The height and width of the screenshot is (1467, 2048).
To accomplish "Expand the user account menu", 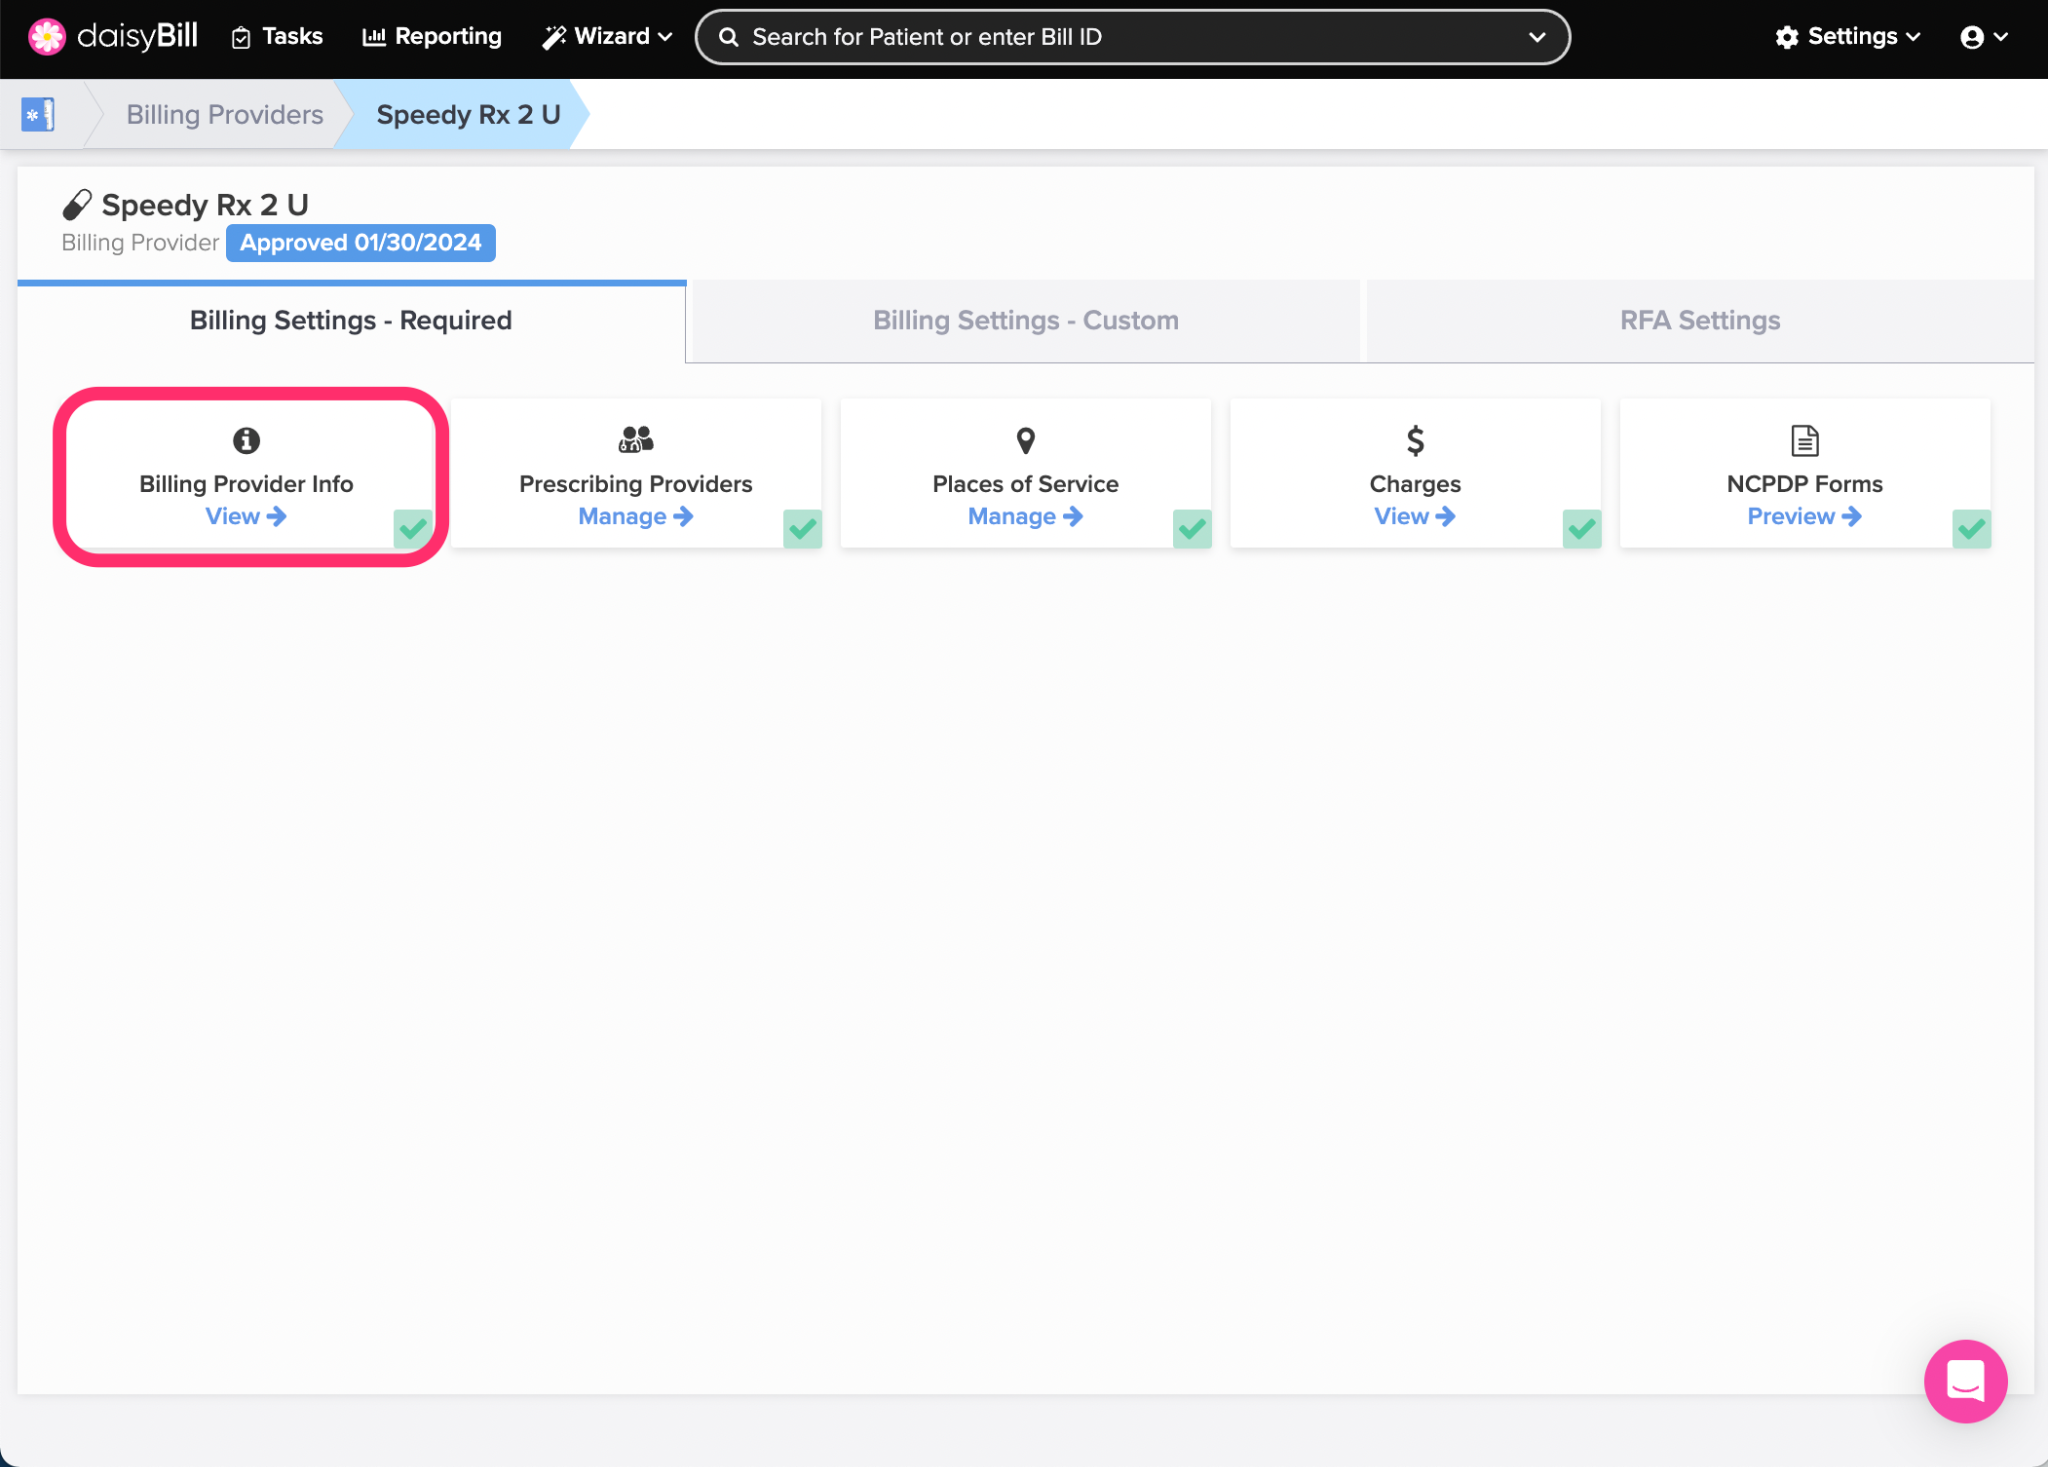I will [x=1984, y=37].
